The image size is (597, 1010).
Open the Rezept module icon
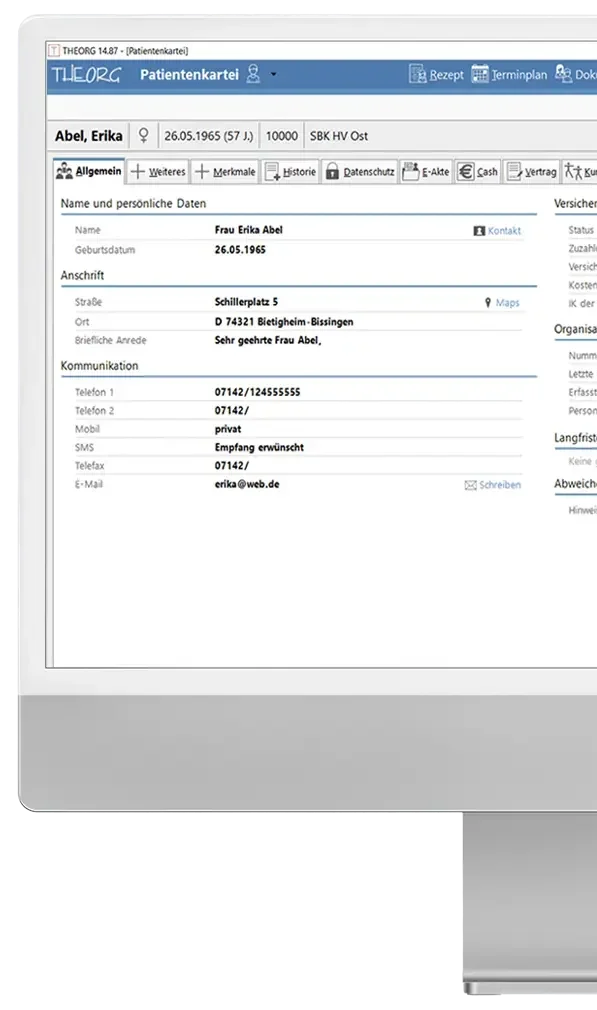[x=417, y=74]
